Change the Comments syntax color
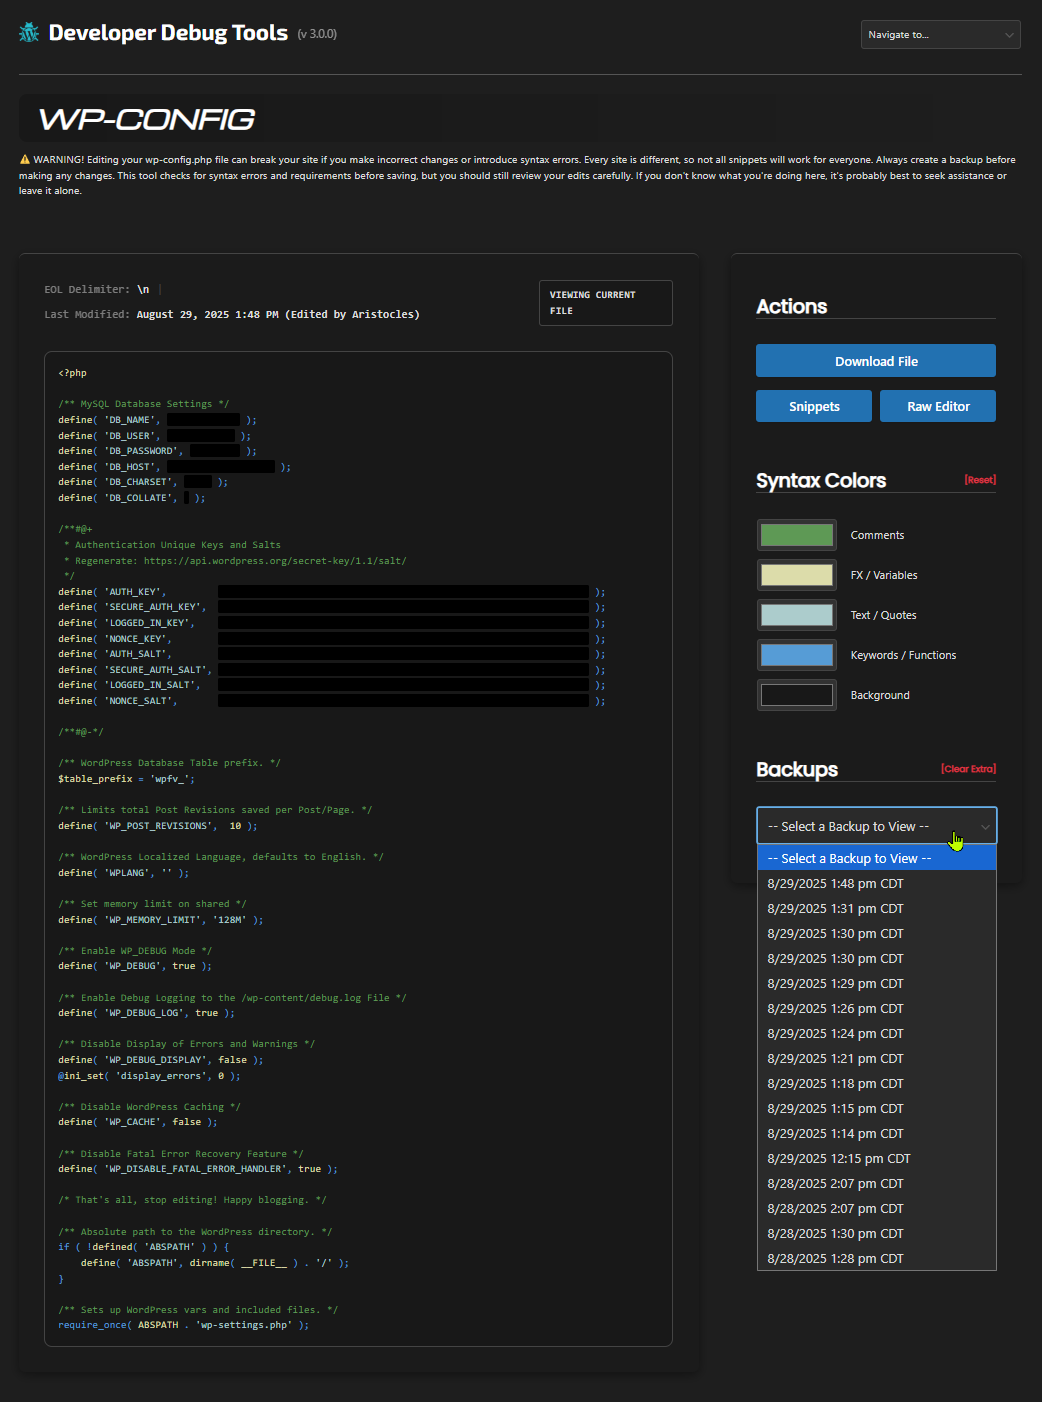This screenshot has height=1402, width=1042. click(x=796, y=534)
